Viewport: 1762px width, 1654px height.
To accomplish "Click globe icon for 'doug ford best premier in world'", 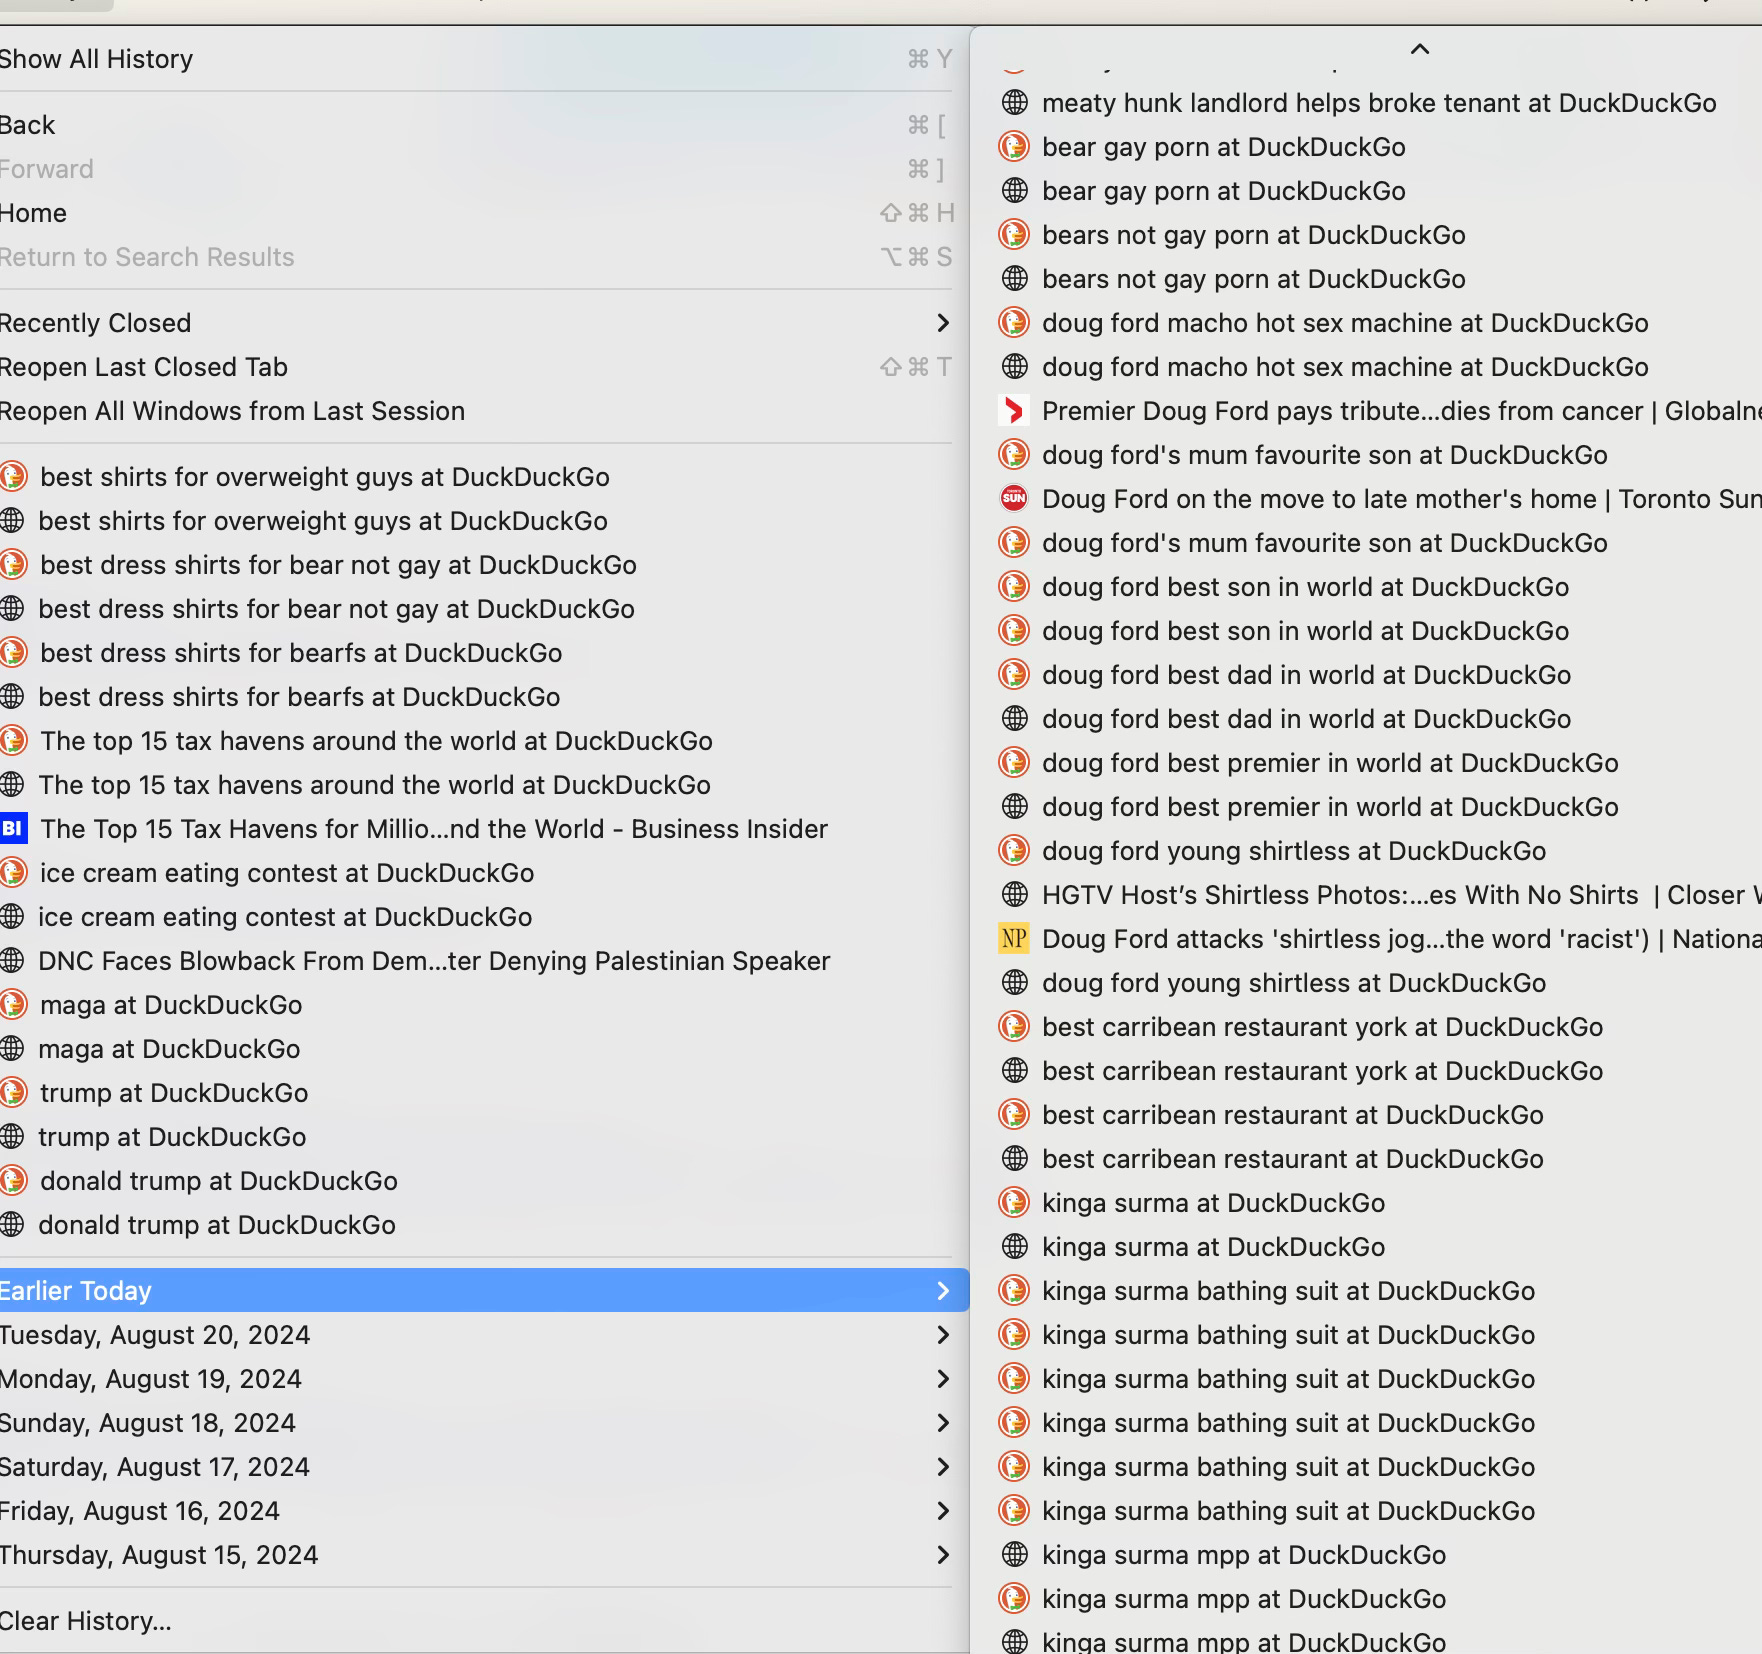I will tap(1014, 807).
